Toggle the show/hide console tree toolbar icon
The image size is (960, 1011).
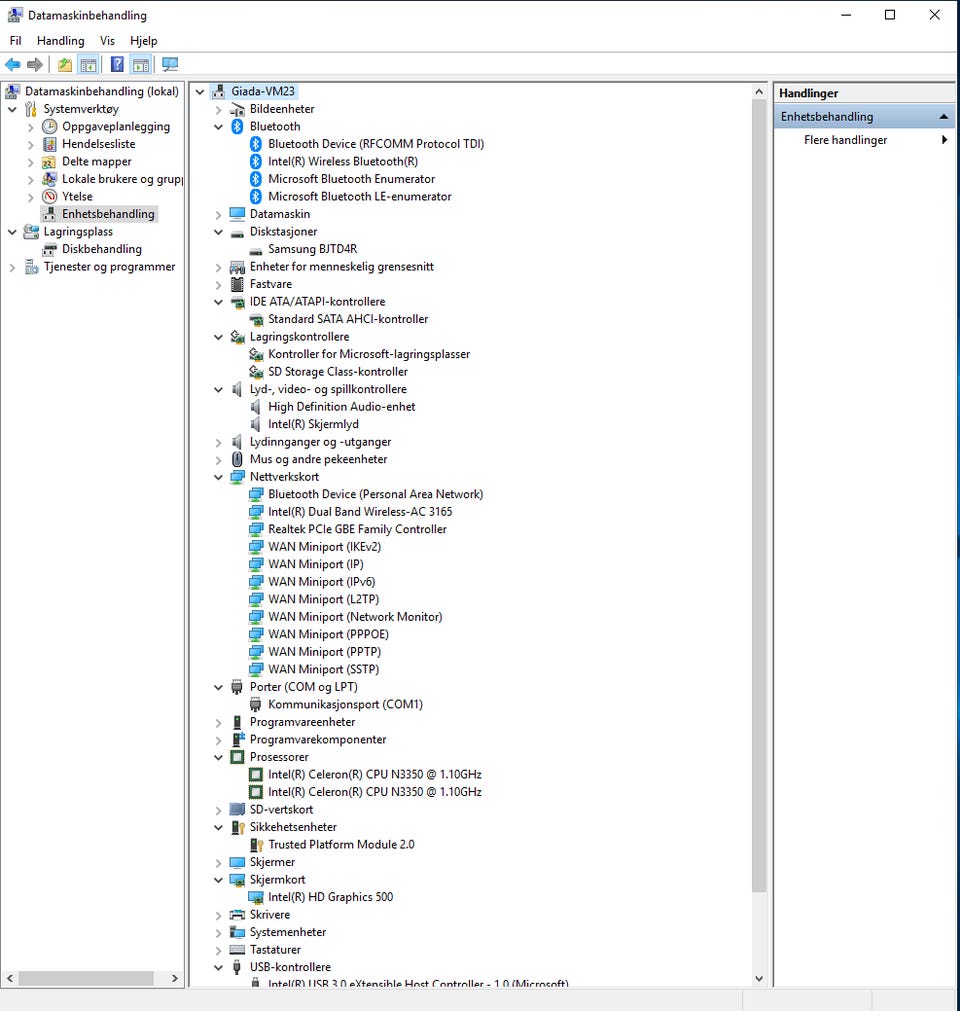[88, 64]
